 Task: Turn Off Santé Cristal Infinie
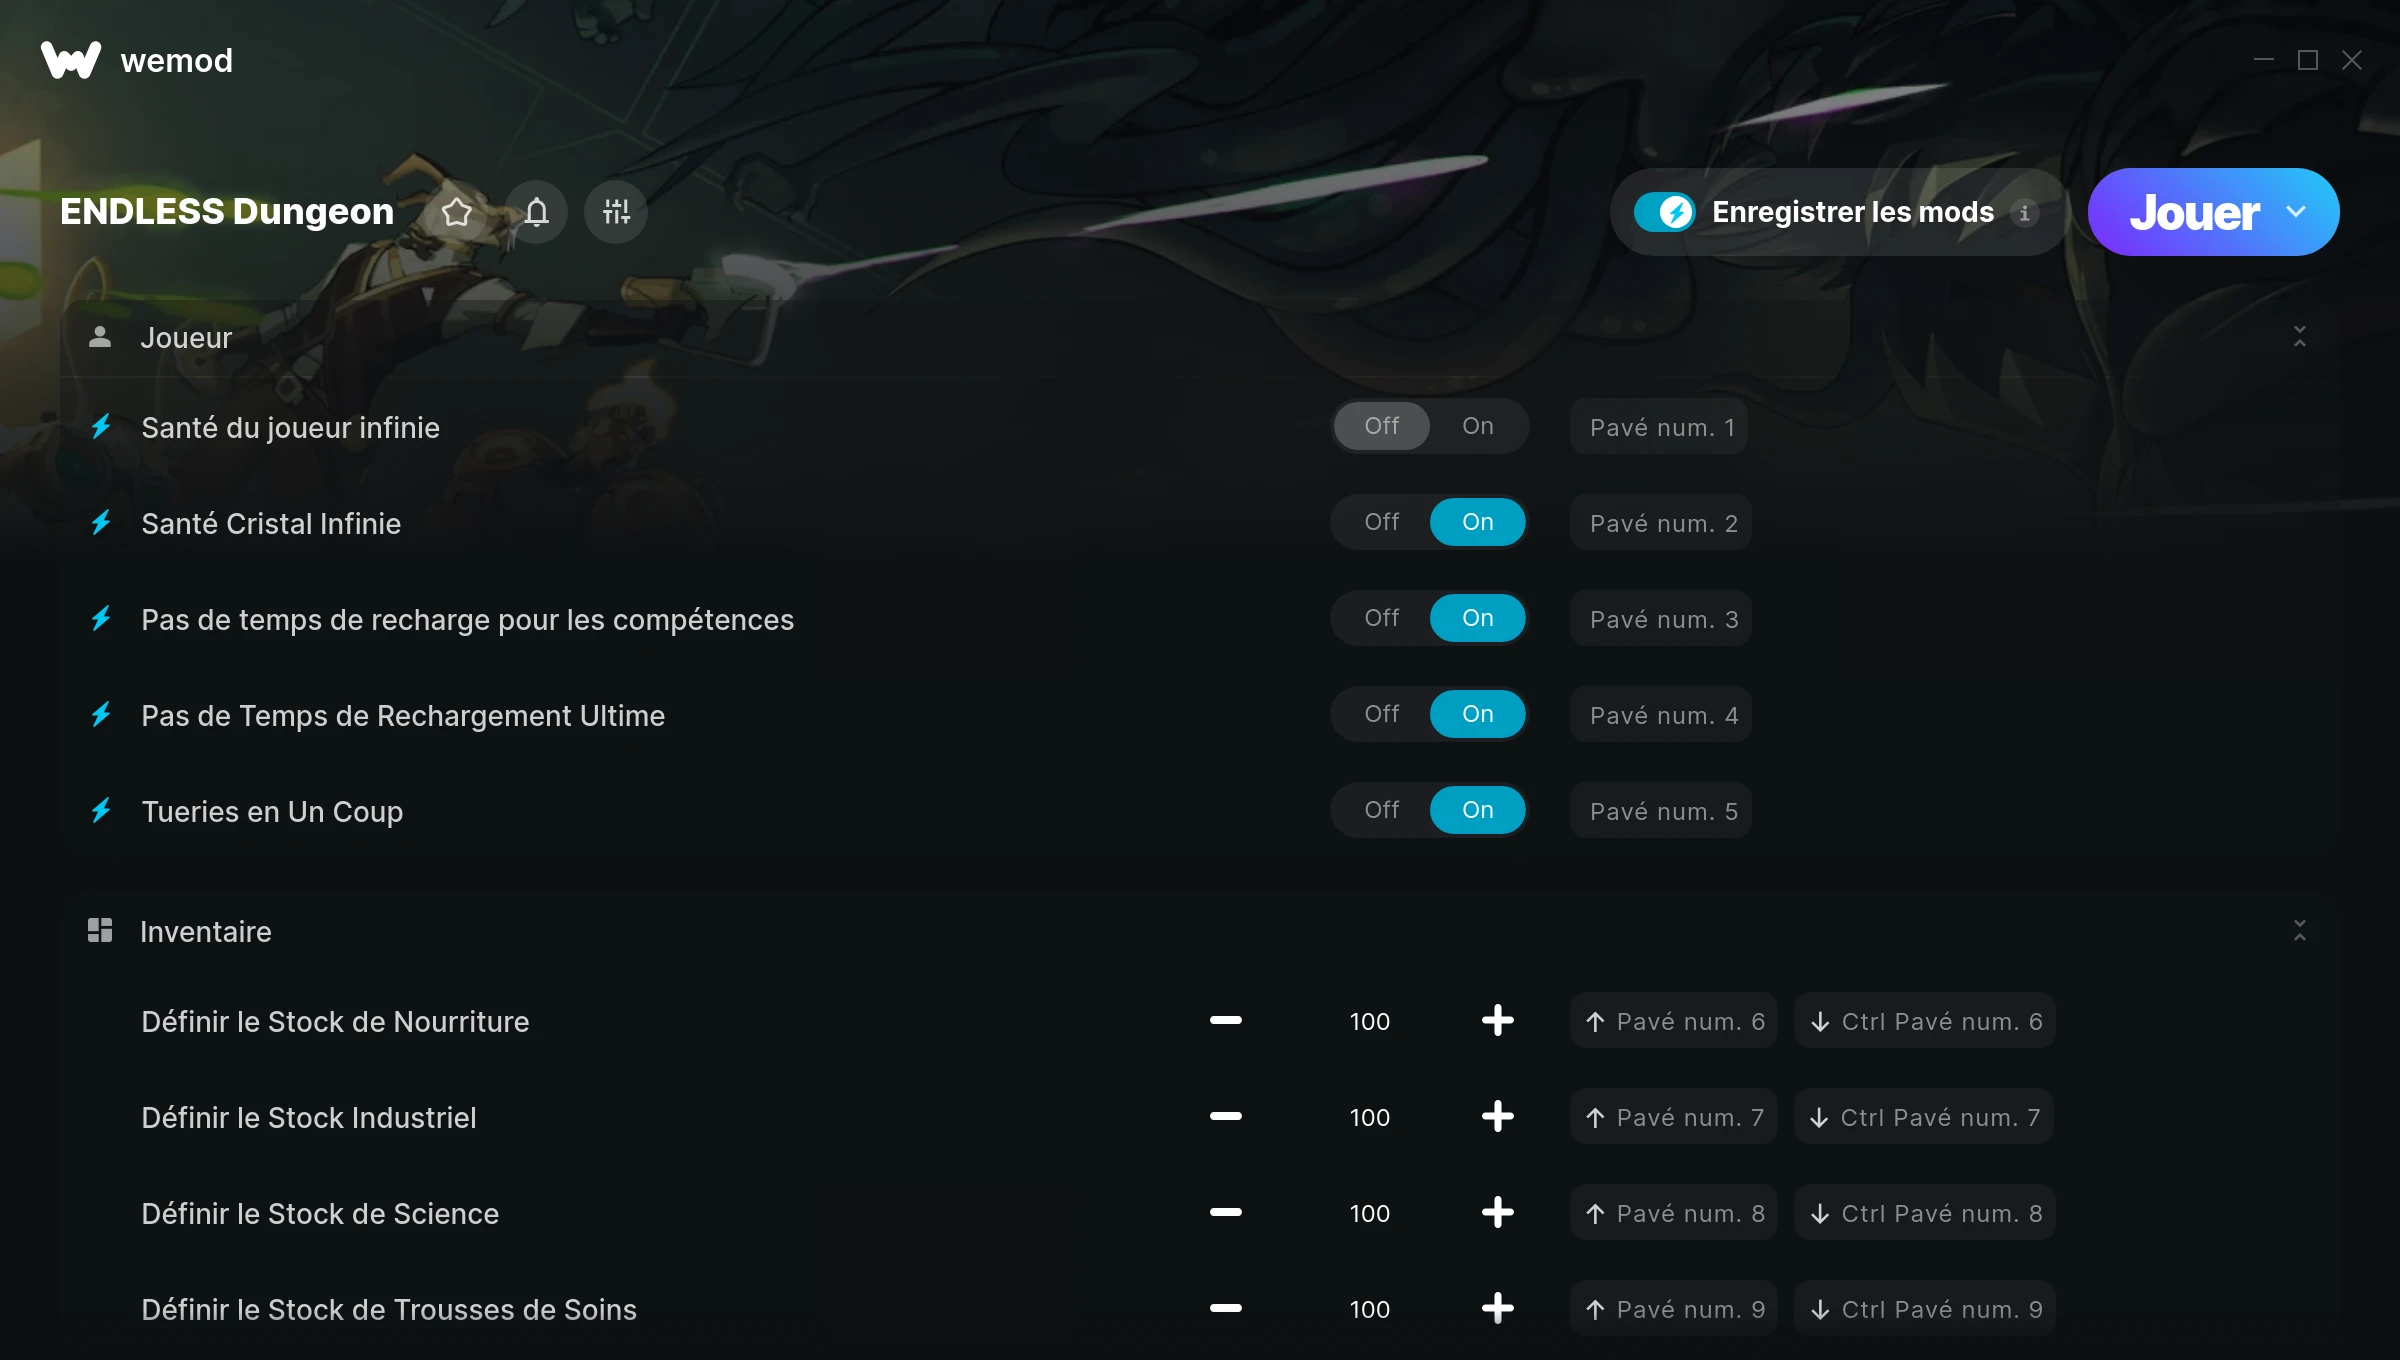(x=1382, y=522)
